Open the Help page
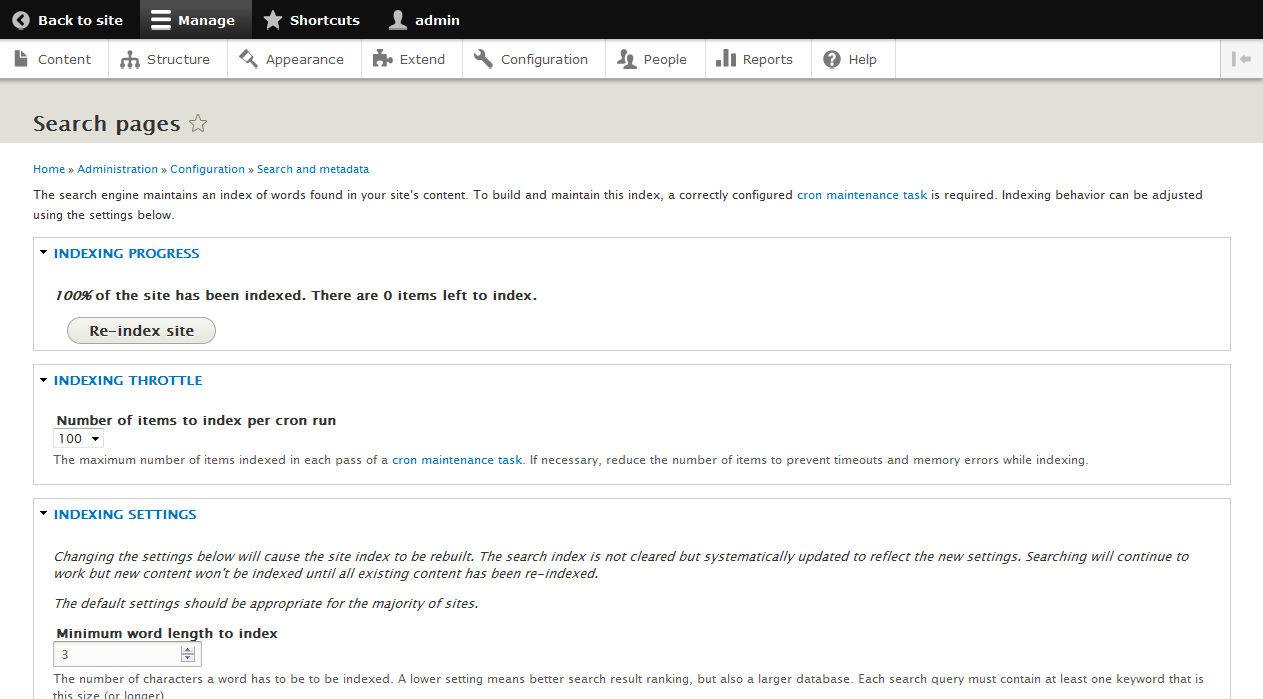Viewport: 1263px width, 699px height. pyautogui.click(x=849, y=59)
